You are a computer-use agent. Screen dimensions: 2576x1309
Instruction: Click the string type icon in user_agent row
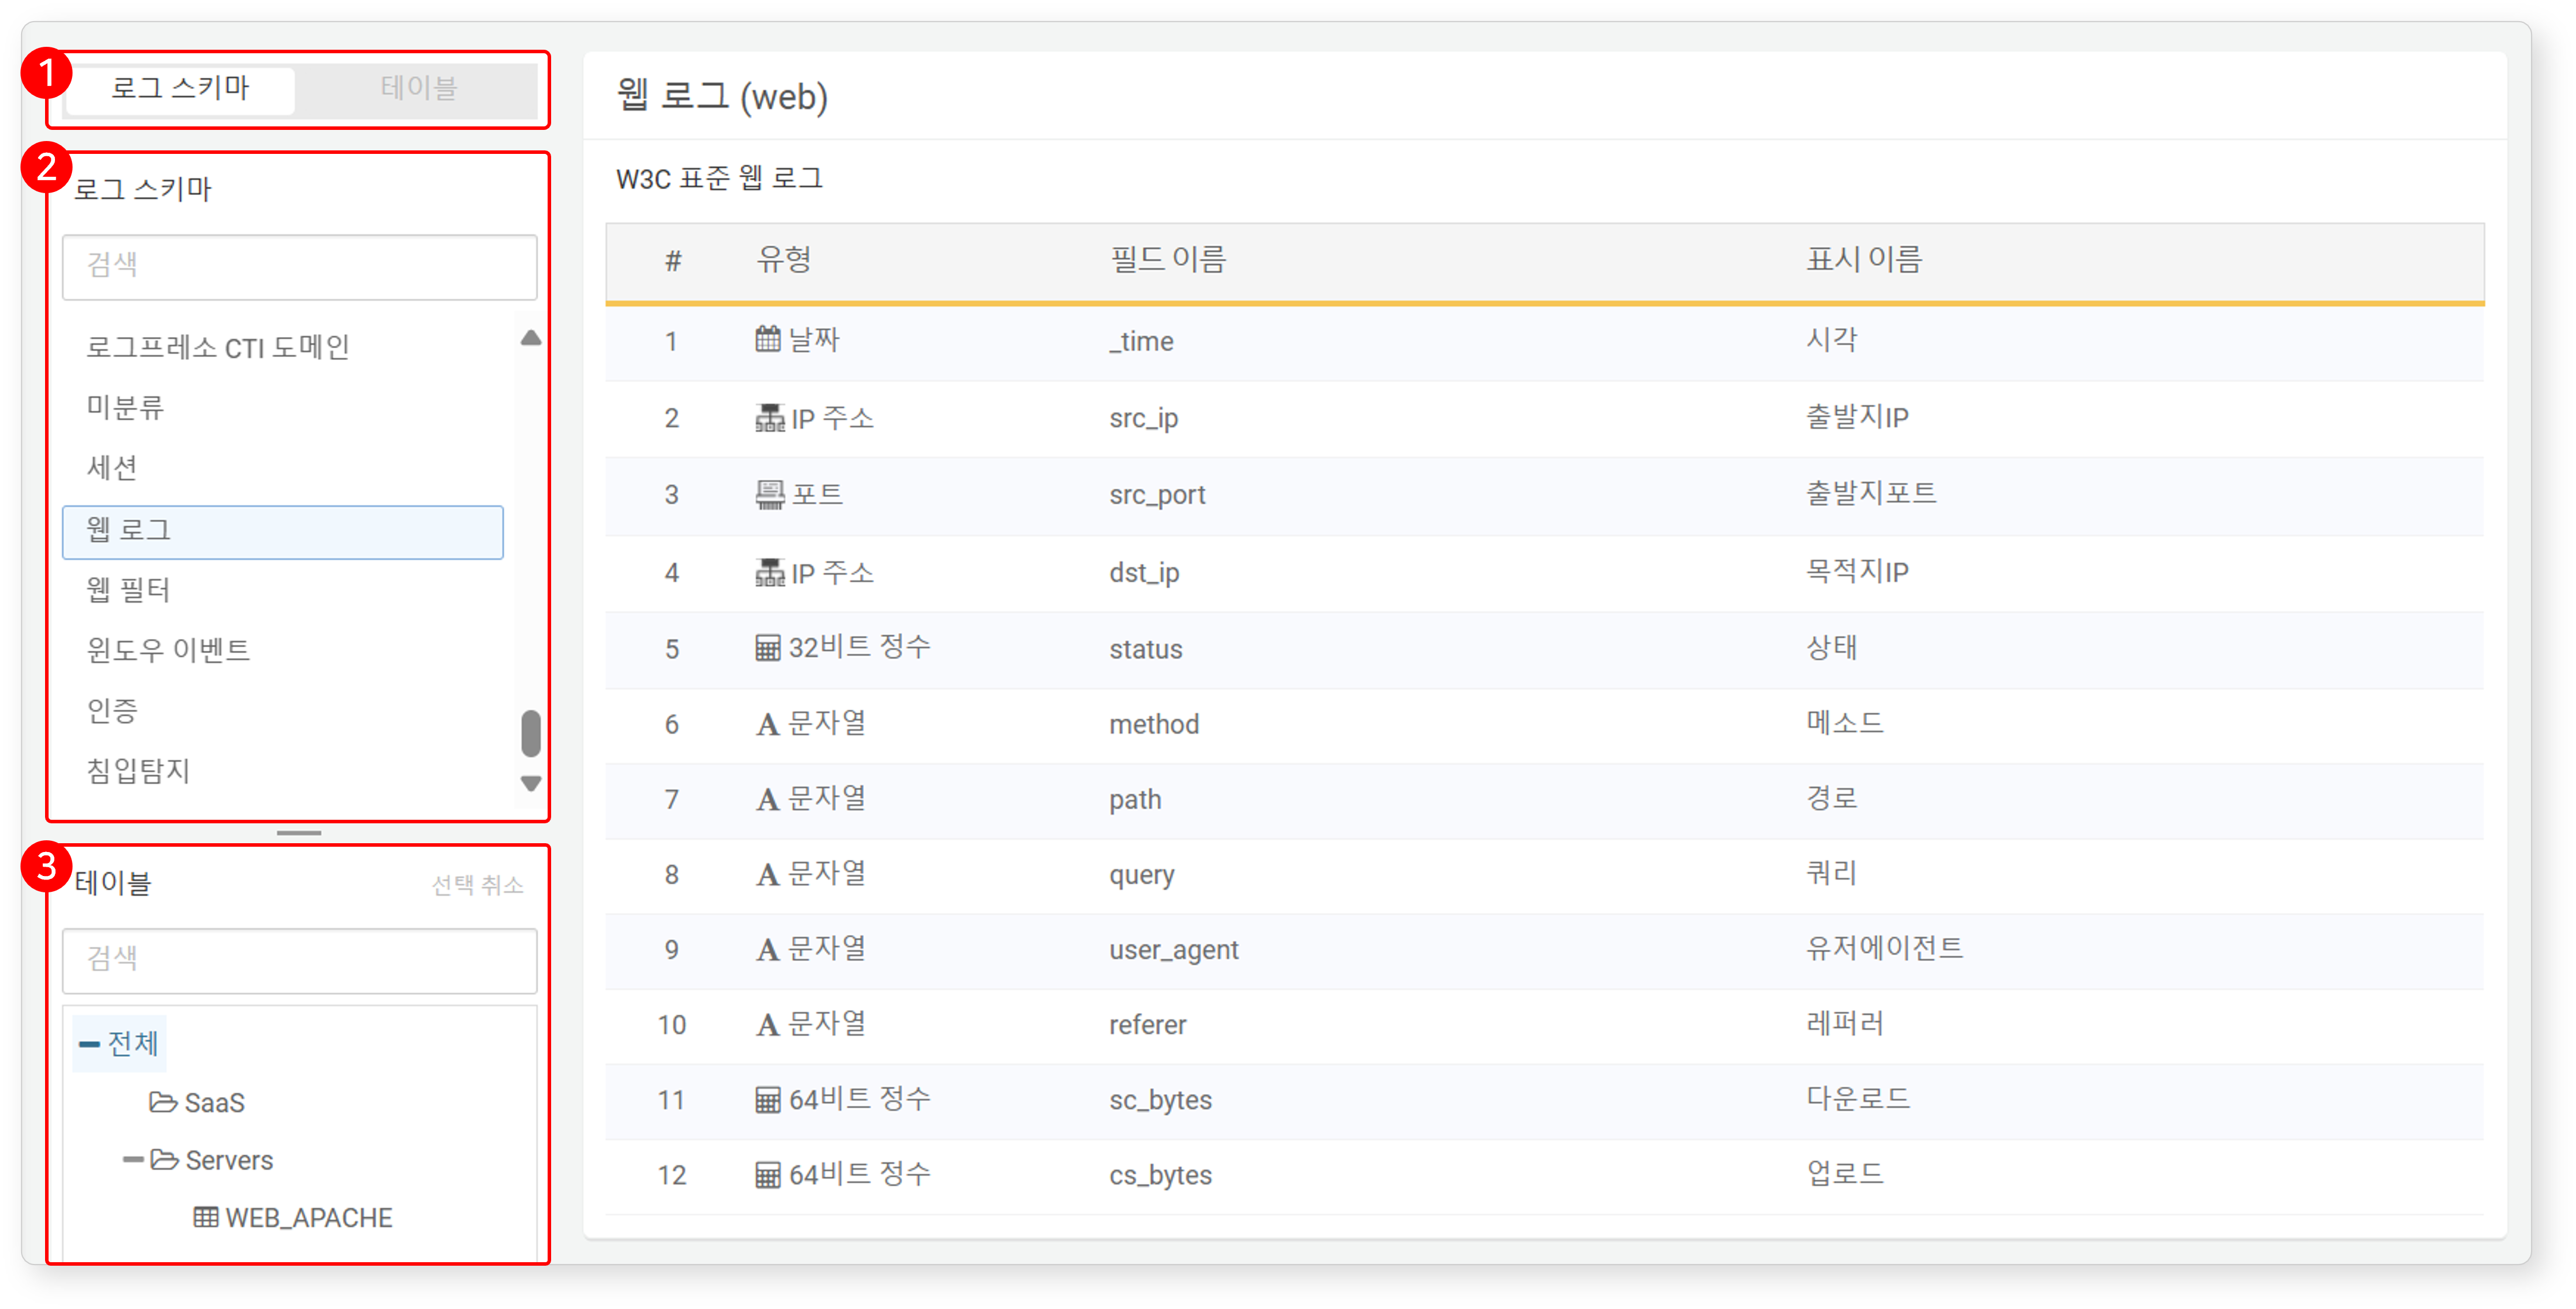tap(767, 949)
